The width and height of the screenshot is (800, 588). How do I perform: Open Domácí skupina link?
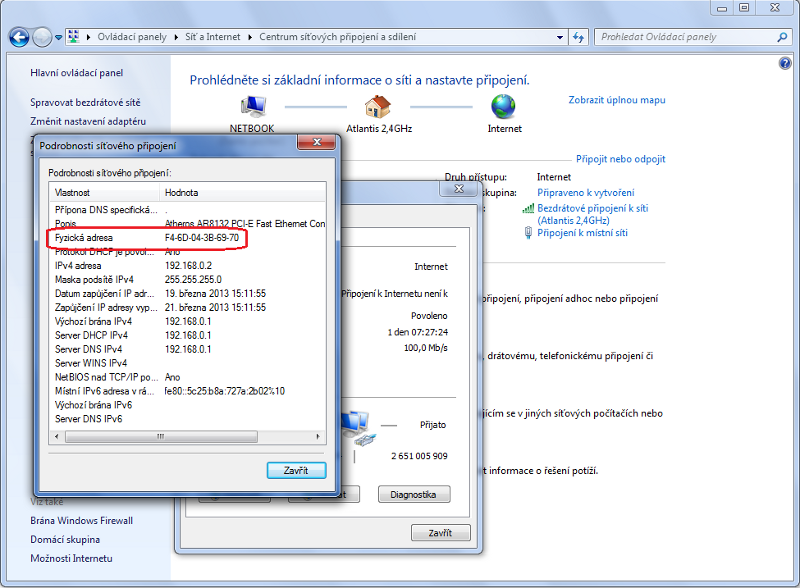pyautogui.click(x=65, y=540)
